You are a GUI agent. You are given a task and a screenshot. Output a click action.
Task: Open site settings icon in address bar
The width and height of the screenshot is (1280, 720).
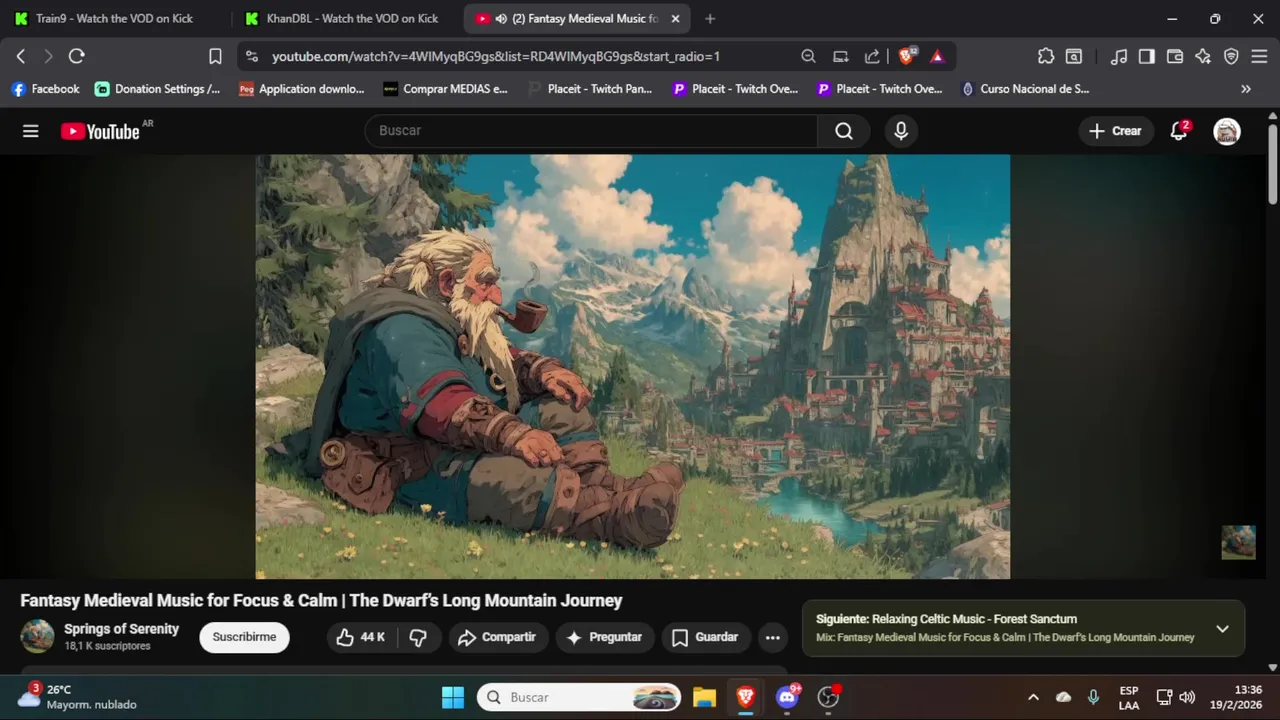(x=251, y=56)
